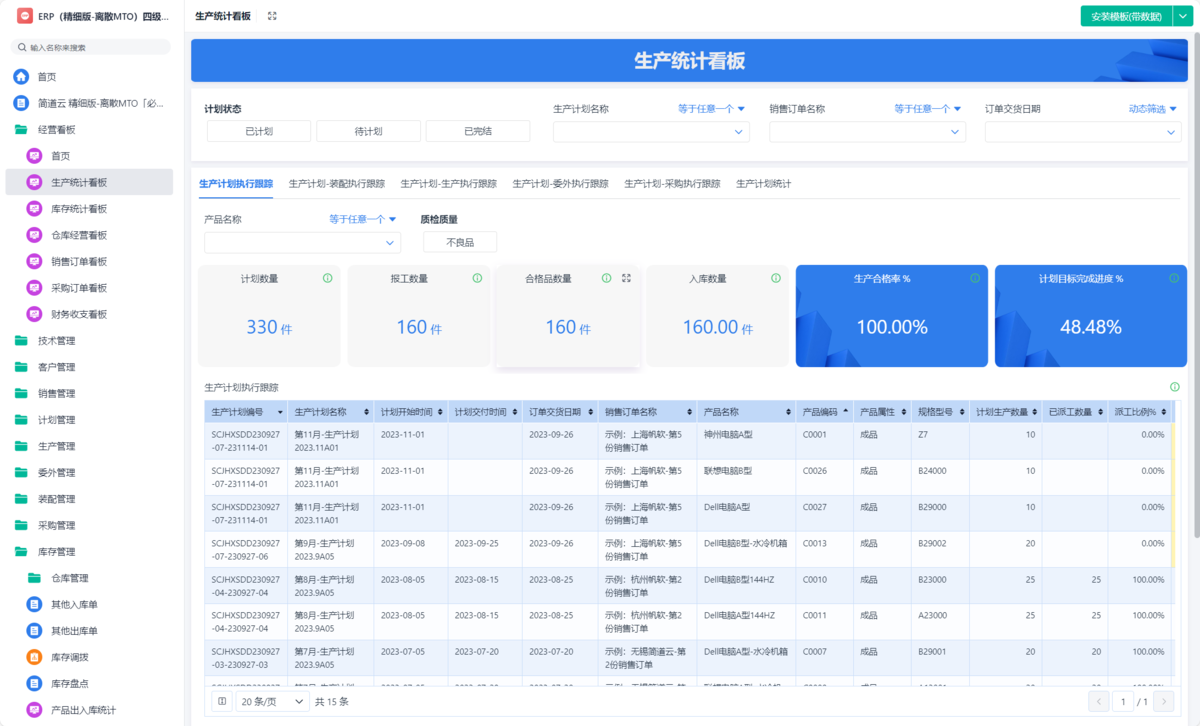Click the fullscreen icon beside 生产统计看板 tab title
1200x726 pixels.
[272, 16]
